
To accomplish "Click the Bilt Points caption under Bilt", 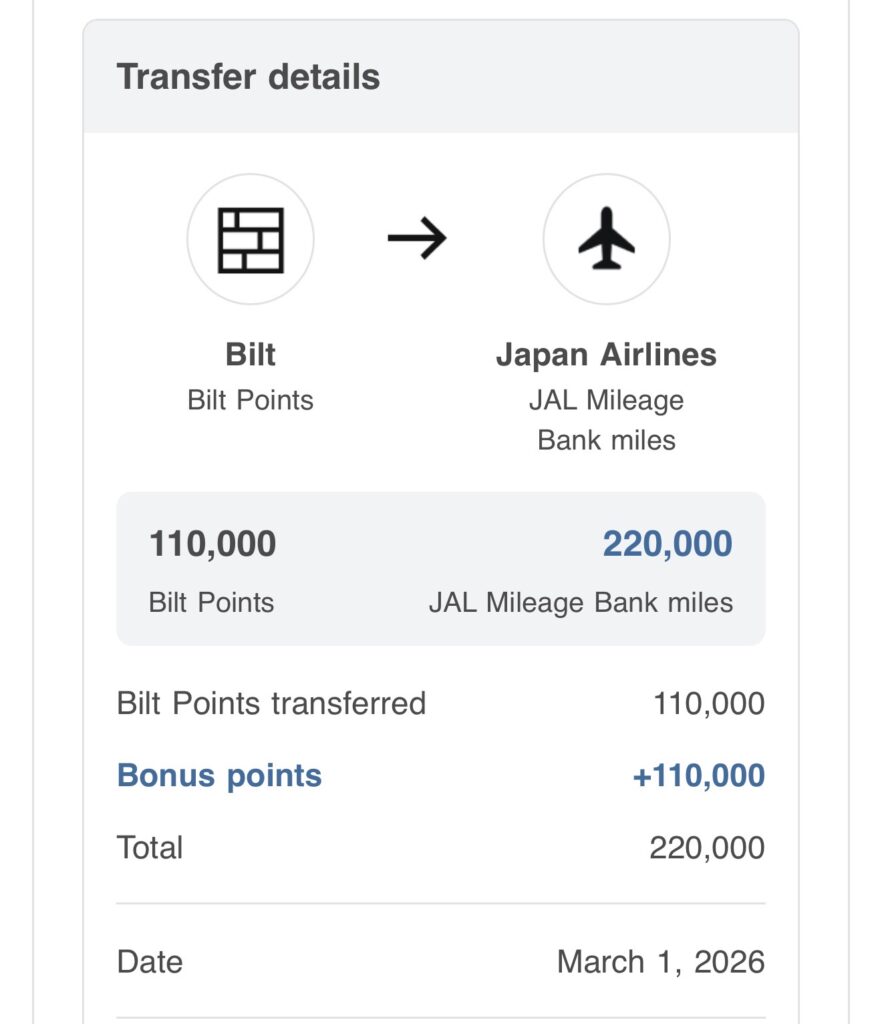I will point(250,400).
